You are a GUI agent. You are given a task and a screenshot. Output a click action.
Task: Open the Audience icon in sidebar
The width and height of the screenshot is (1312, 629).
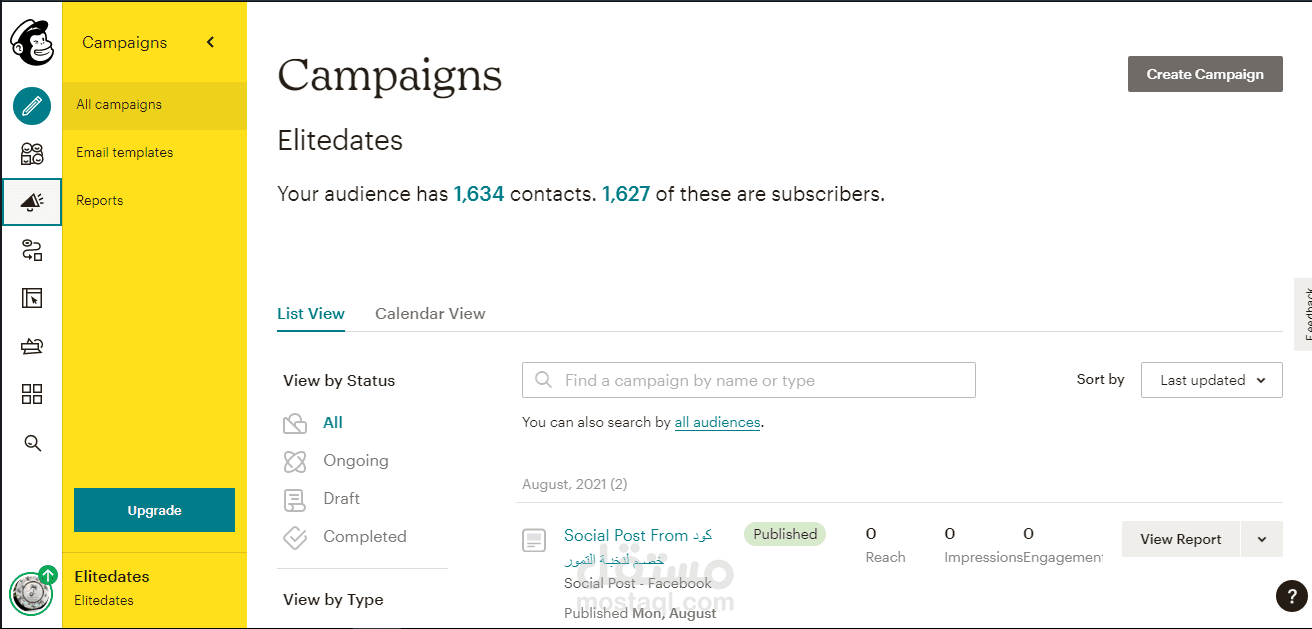tap(32, 154)
